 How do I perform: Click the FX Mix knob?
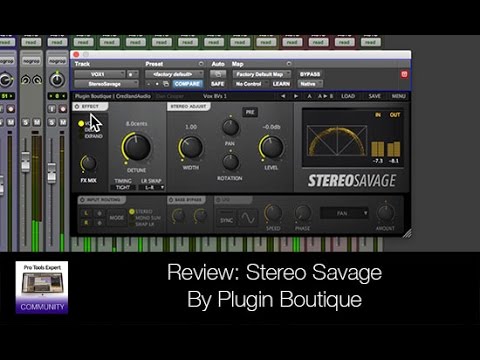pyautogui.click(x=88, y=163)
